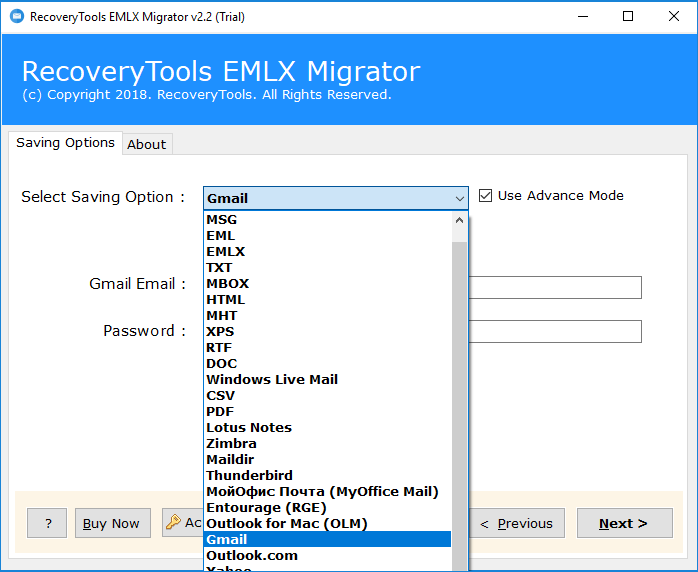Choose Outlook.com from the dropdown
This screenshot has width=698, height=572.
pyautogui.click(x=328, y=556)
